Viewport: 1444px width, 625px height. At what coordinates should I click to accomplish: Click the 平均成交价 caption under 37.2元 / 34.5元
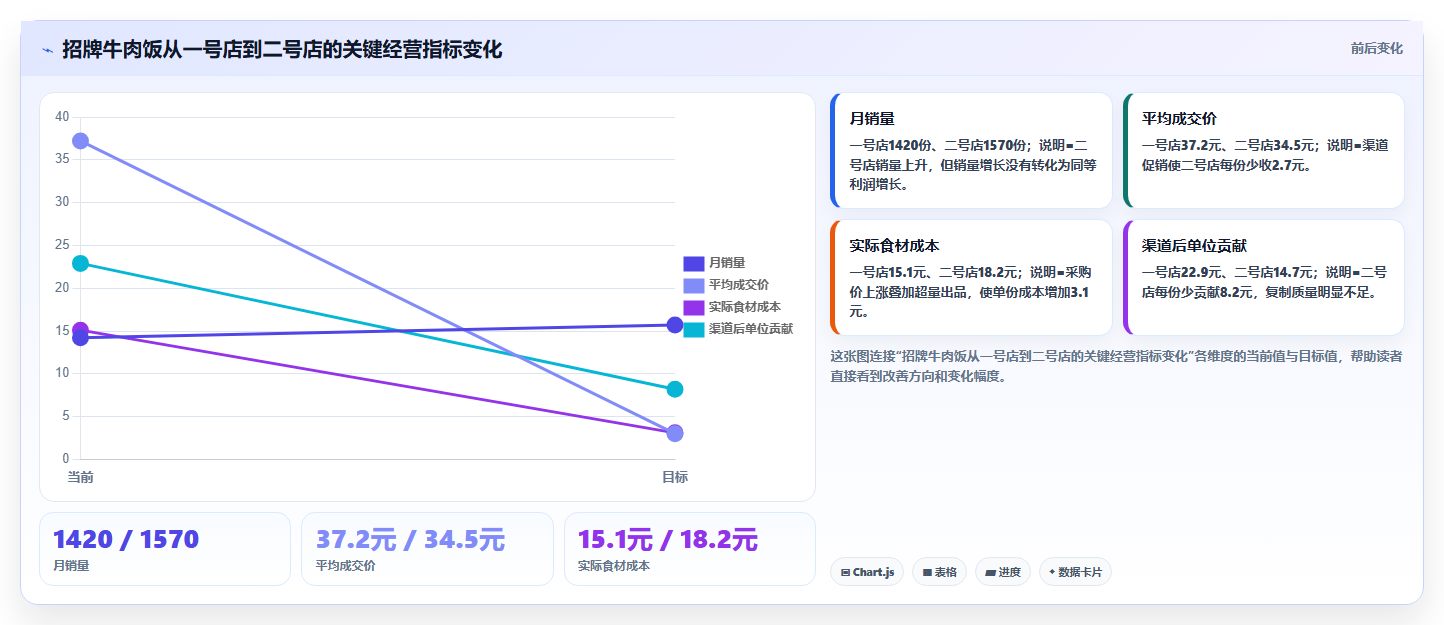tap(345, 566)
